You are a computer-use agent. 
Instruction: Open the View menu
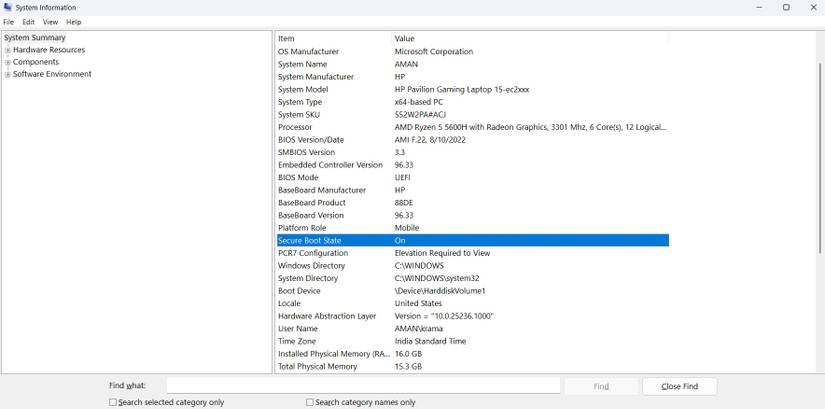[50, 22]
